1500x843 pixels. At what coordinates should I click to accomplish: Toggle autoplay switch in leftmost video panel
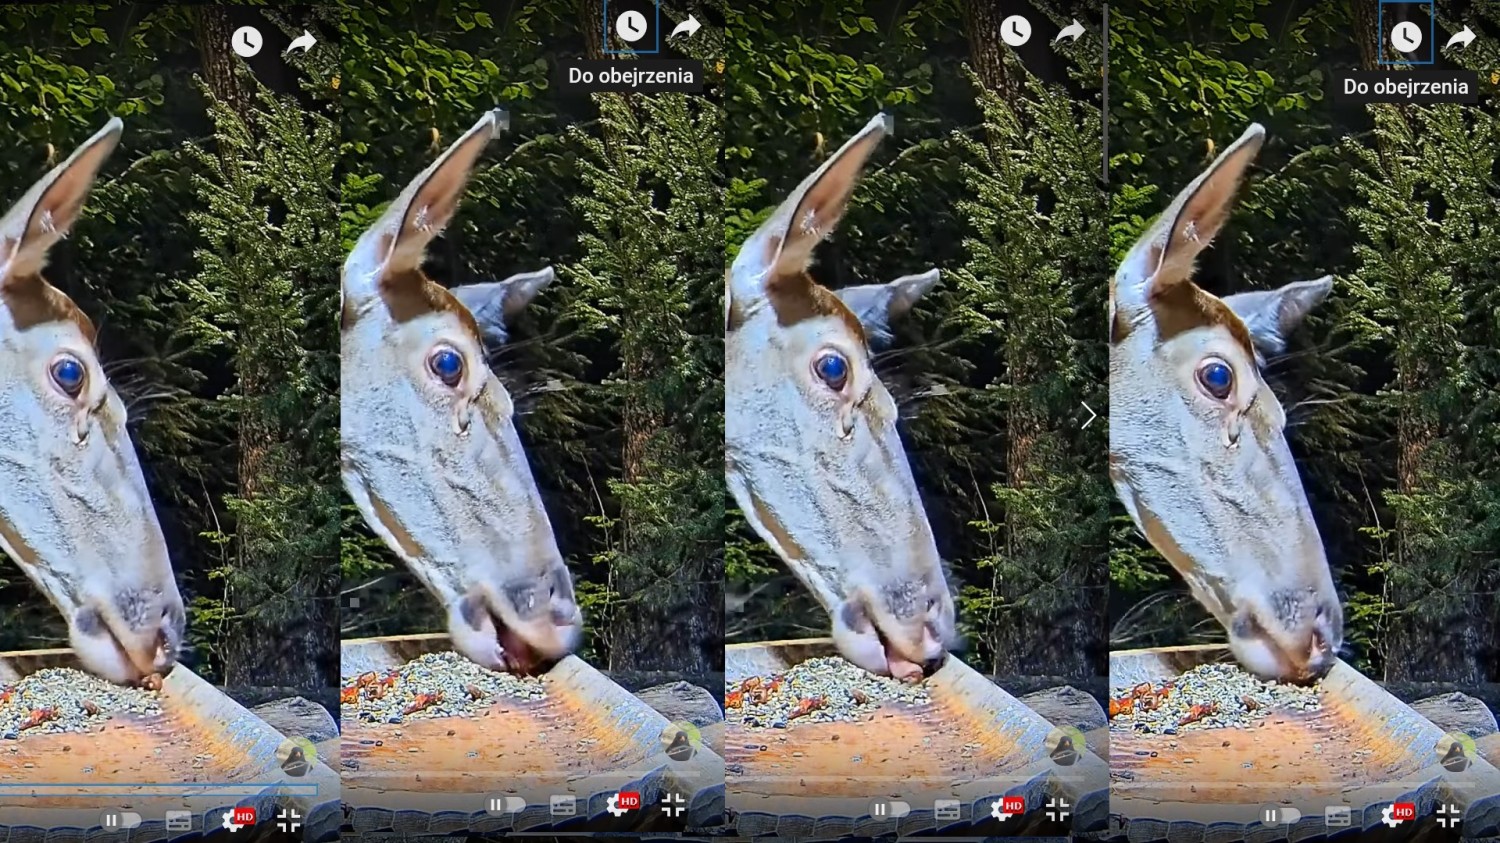(x=119, y=820)
